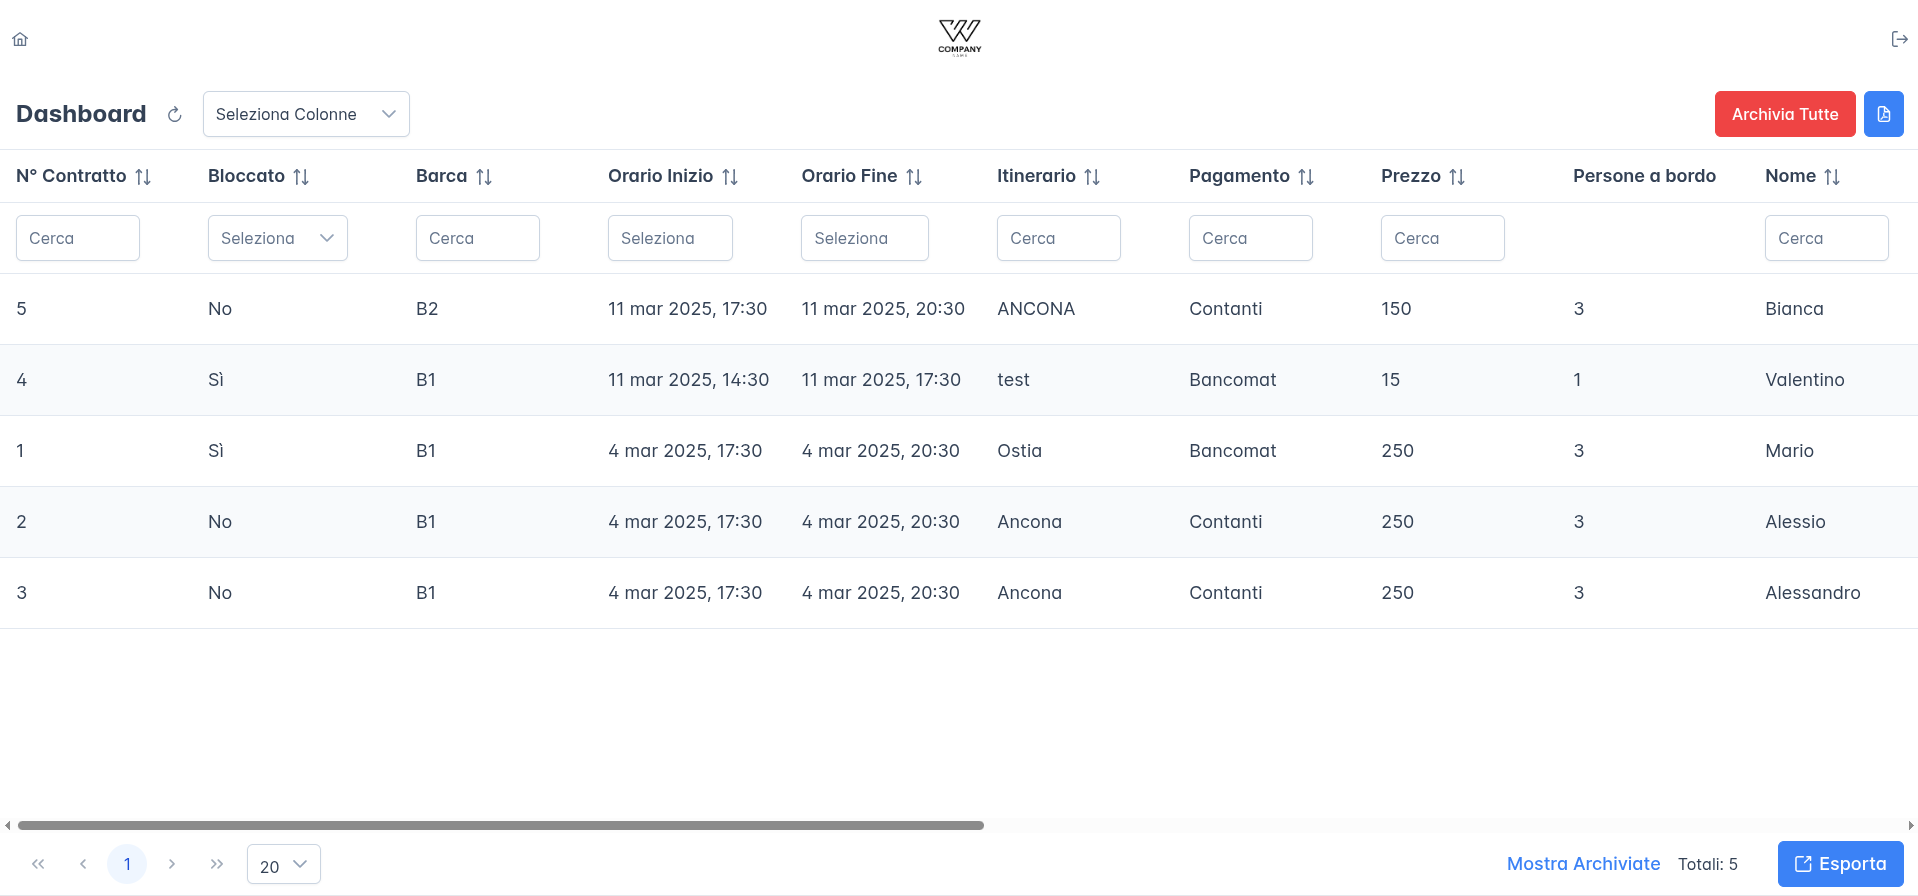Screen dimensions: 1918x896
Task: Go to next page arrow in pagination
Action: point(172,865)
